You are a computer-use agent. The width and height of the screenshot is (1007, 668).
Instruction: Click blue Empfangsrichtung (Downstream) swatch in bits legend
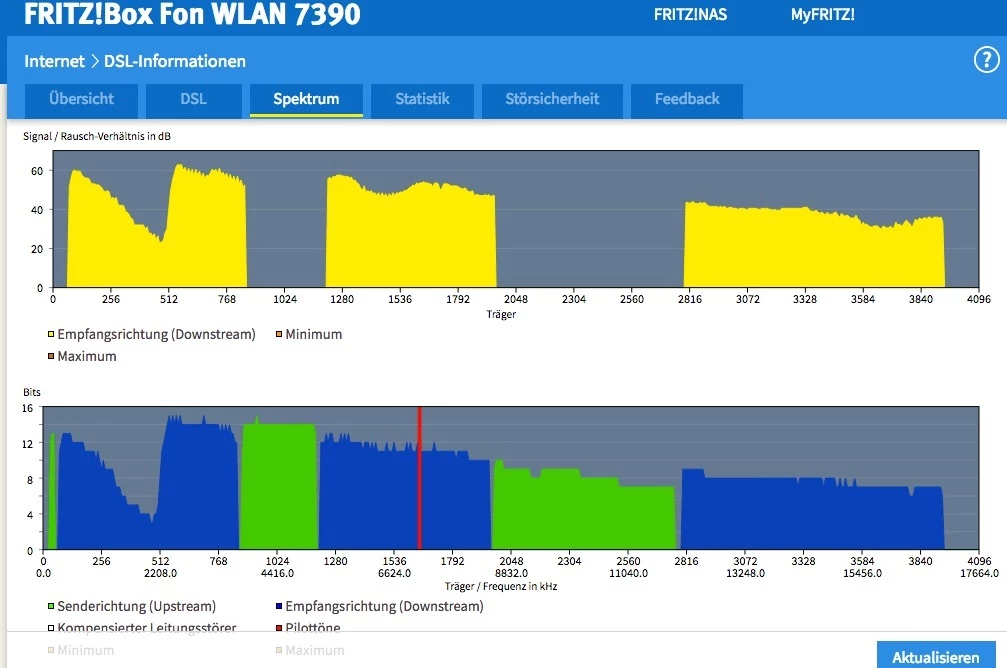point(279,606)
